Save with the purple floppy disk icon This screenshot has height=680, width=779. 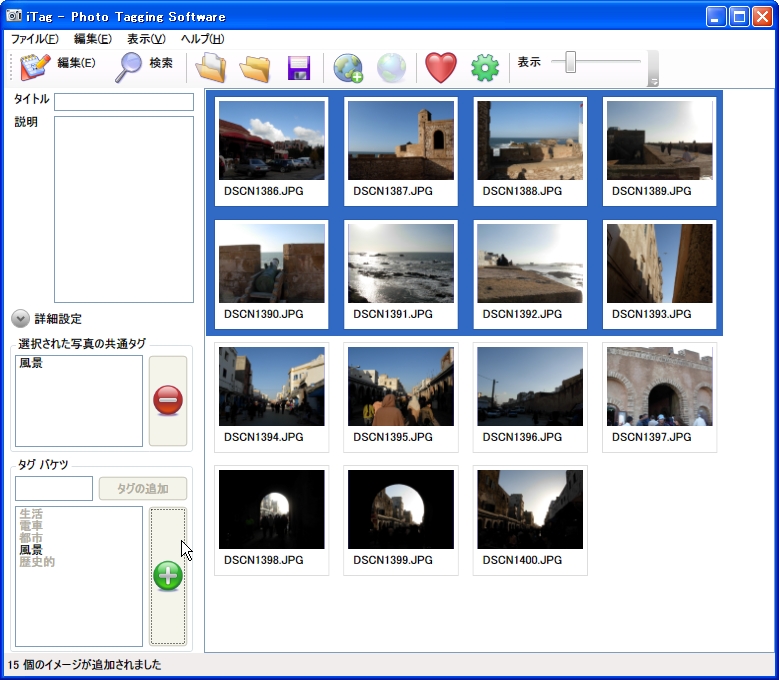coord(299,68)
